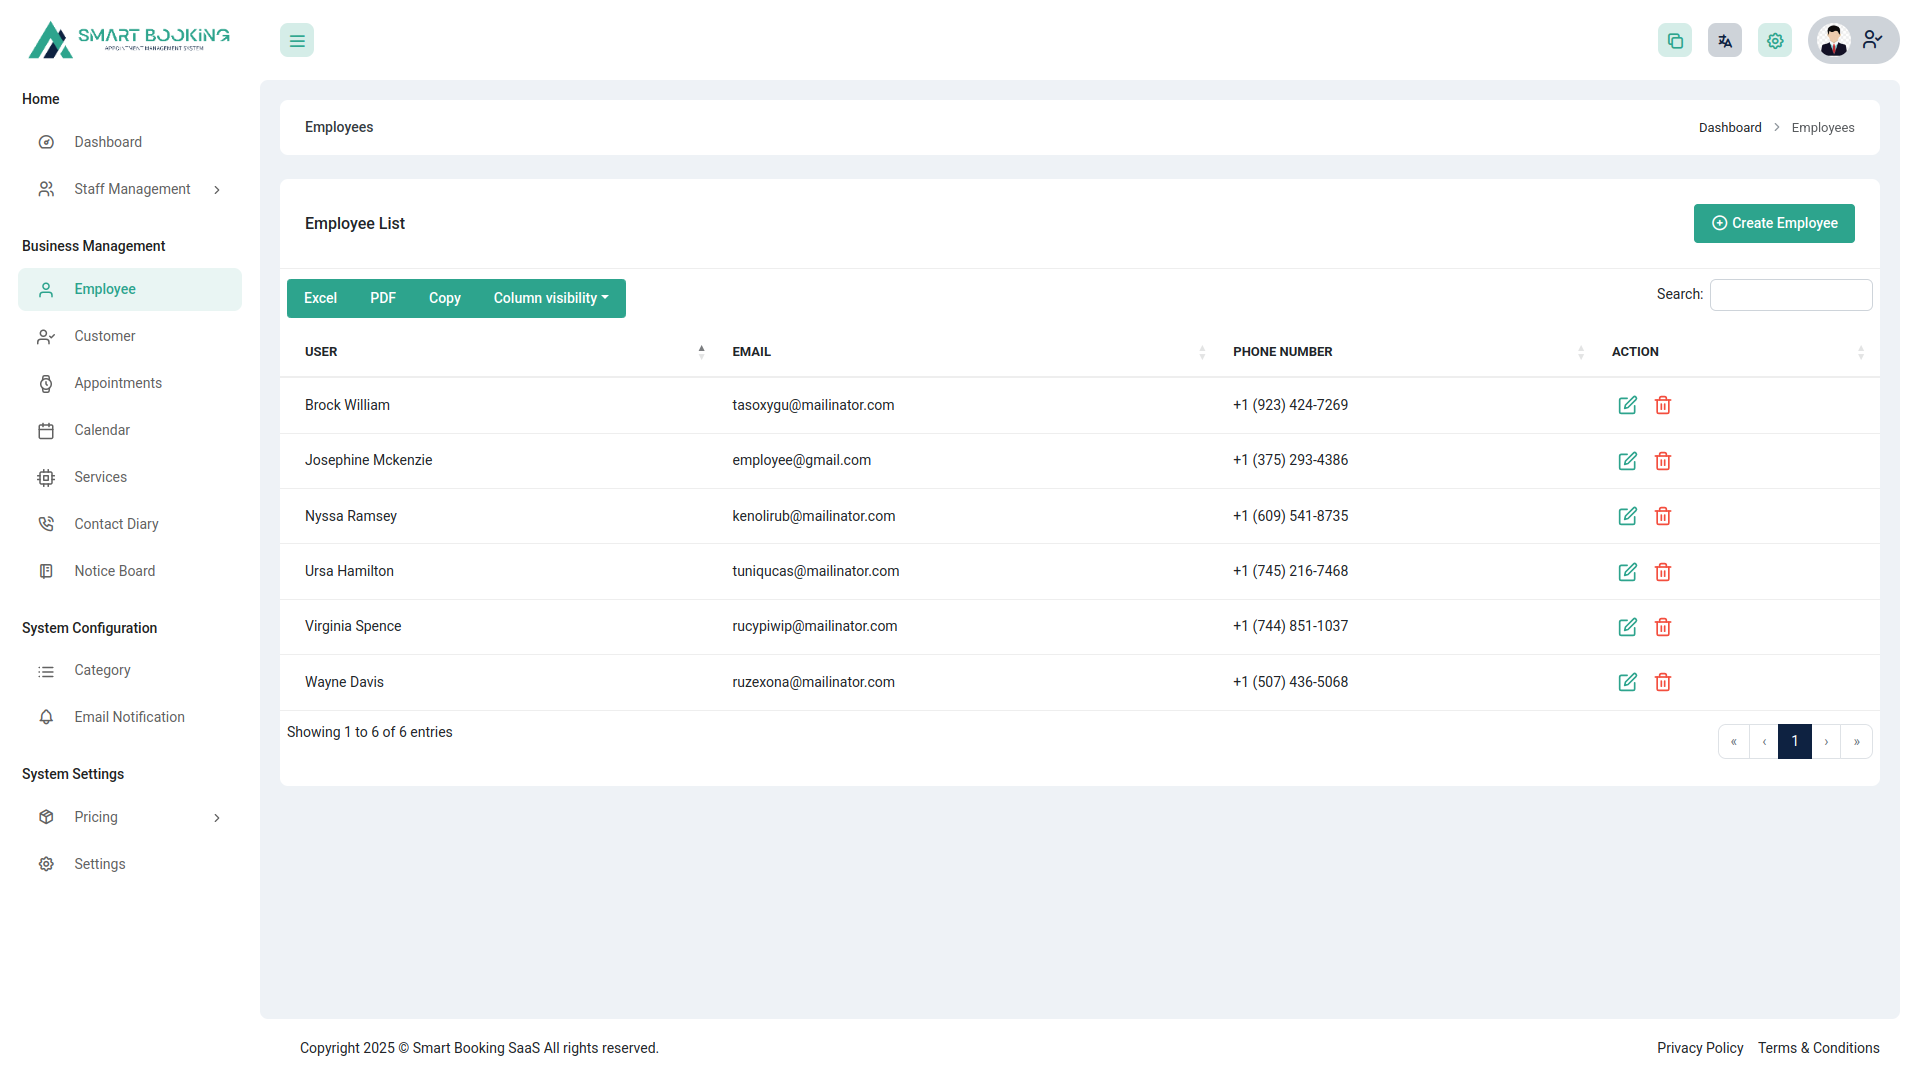
Task: Delete Josephine Mckenzie using the trash icon
Action: click(x=1663, y=461)
